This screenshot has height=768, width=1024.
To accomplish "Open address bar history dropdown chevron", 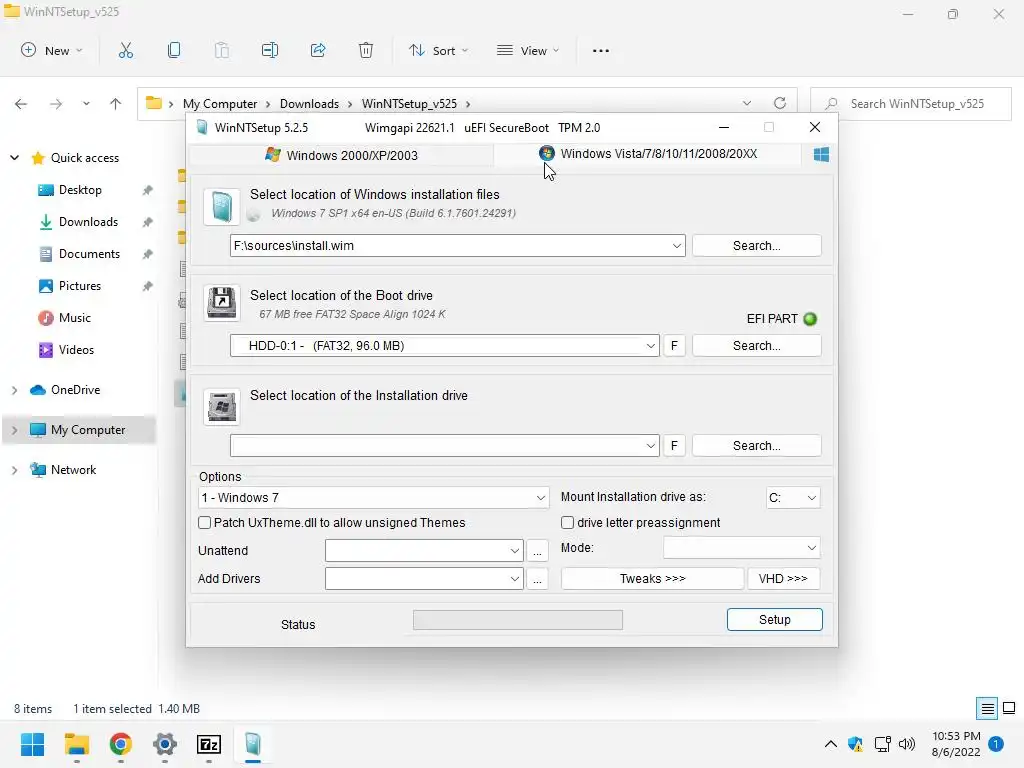I will [746, 103].
